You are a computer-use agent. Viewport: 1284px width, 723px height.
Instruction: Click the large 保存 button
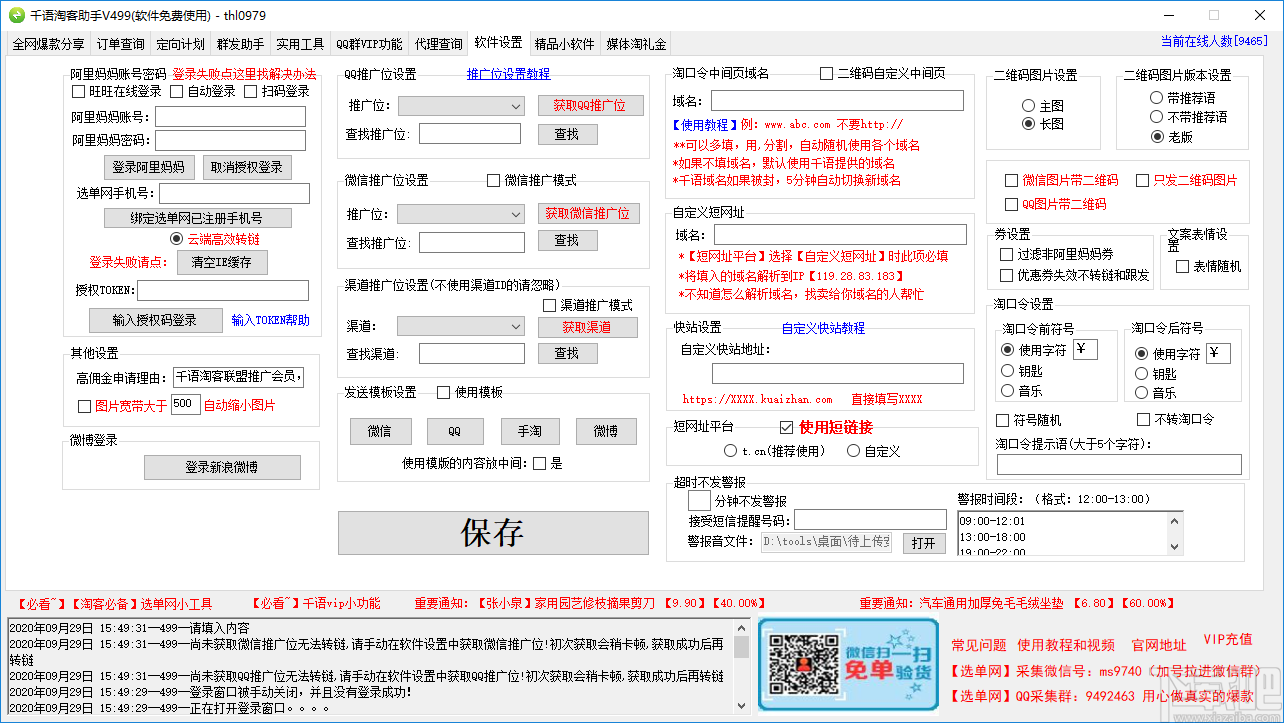pos(492,532)
